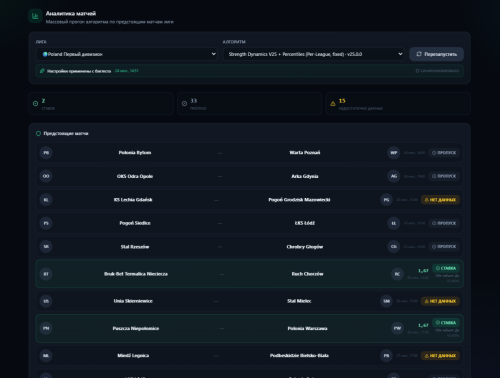
Task: Click Пропуск badge on Pogoń Siedlce row
Action: [x=444, y=223]
